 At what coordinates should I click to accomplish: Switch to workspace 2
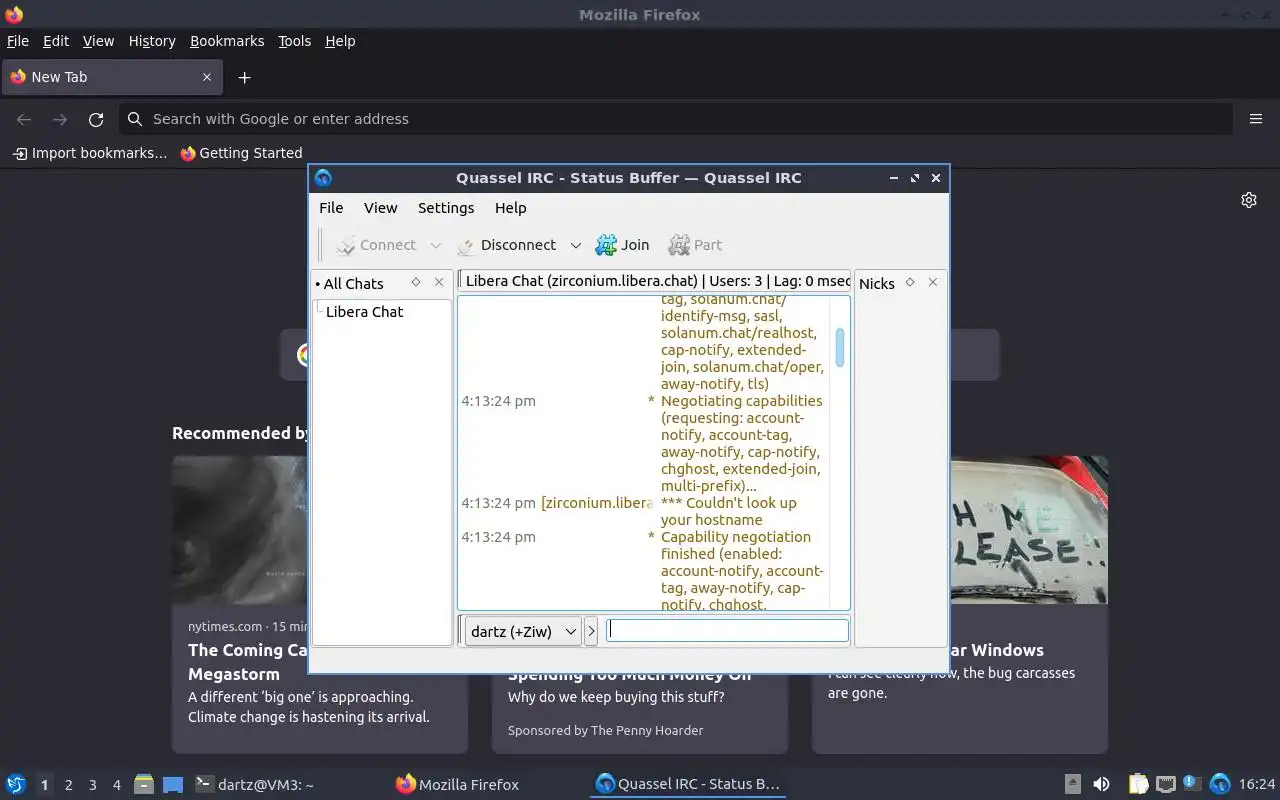[x=68, y=785]
